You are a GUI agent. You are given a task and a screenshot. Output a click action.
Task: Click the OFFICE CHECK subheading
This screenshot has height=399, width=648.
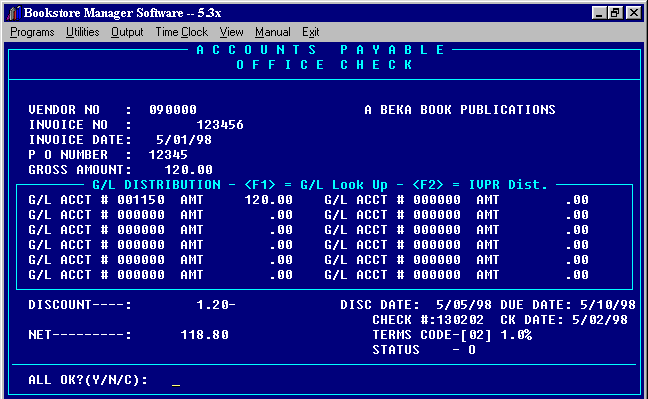pos(324,65)
